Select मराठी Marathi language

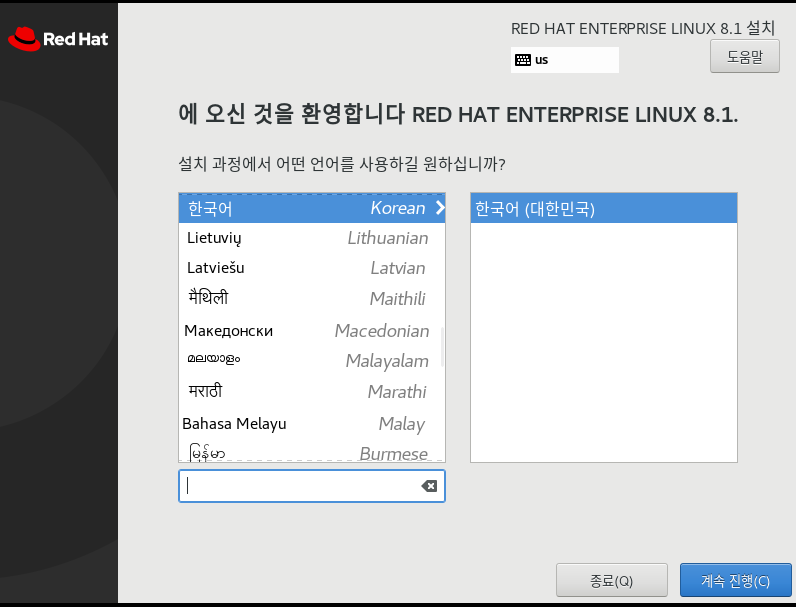[312, 392]
